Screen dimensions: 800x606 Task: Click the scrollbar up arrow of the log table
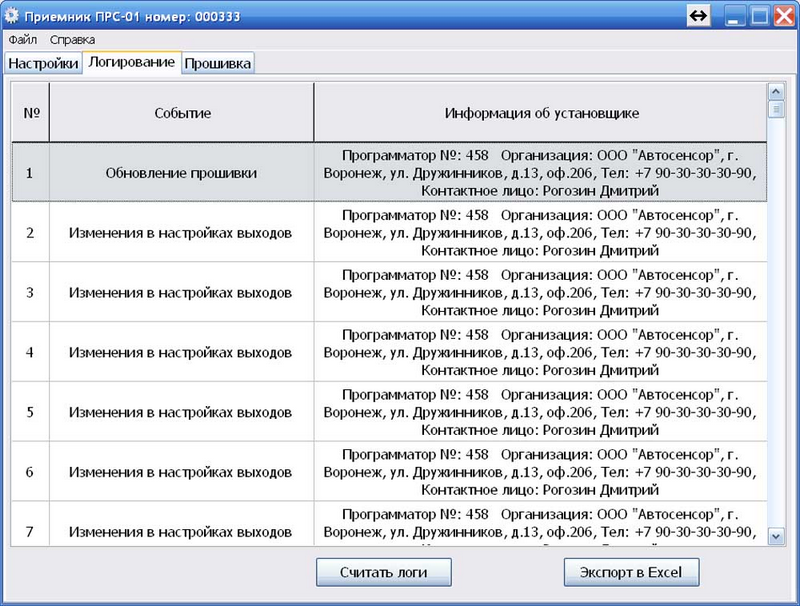(x=776, y=92)
